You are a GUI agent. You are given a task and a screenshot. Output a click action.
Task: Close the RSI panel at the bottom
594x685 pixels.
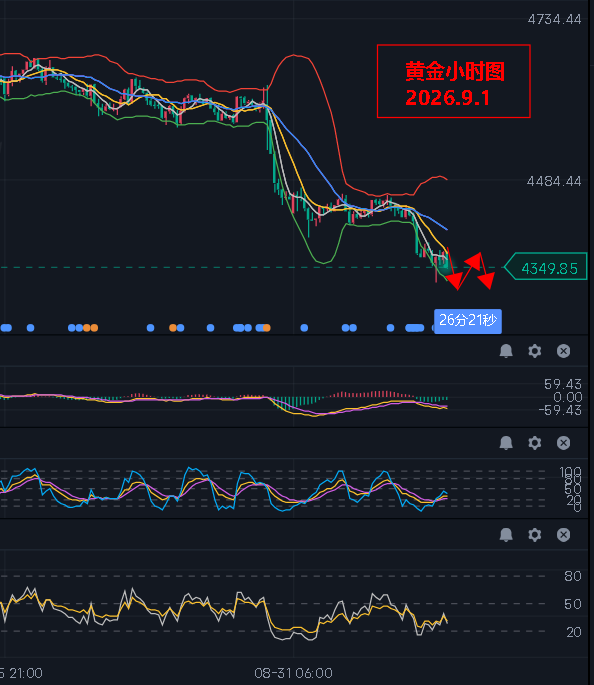pyautogui.click(x=563, y=535)
